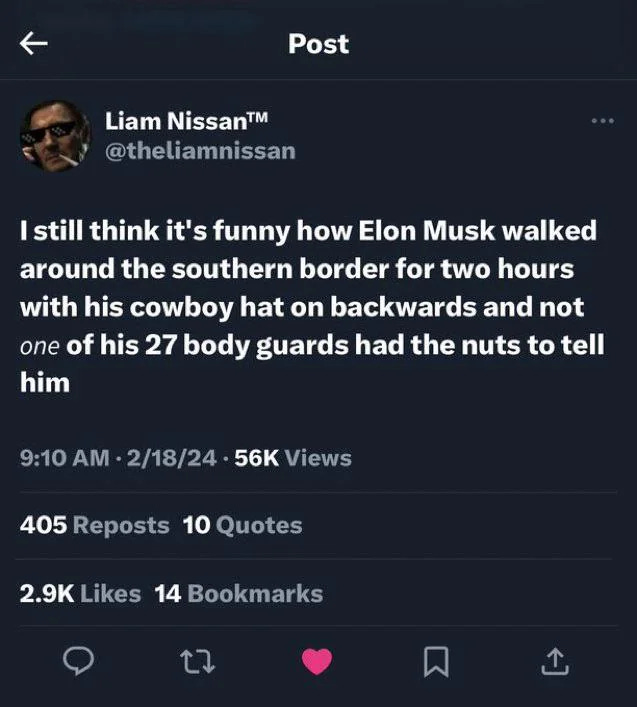Click the 9:10 AM timestamp
Viewport: 637px width, 707px height.
pyautogui.click(x=64, y=458)
